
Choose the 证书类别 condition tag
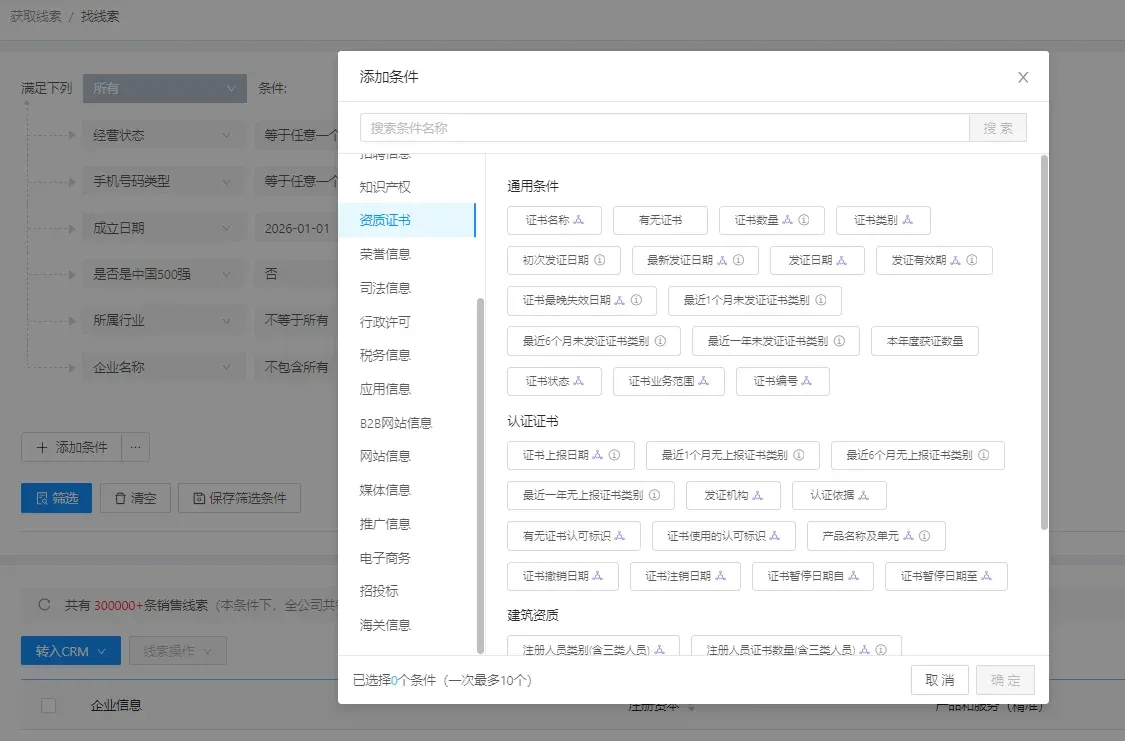(x=883, y=220)
